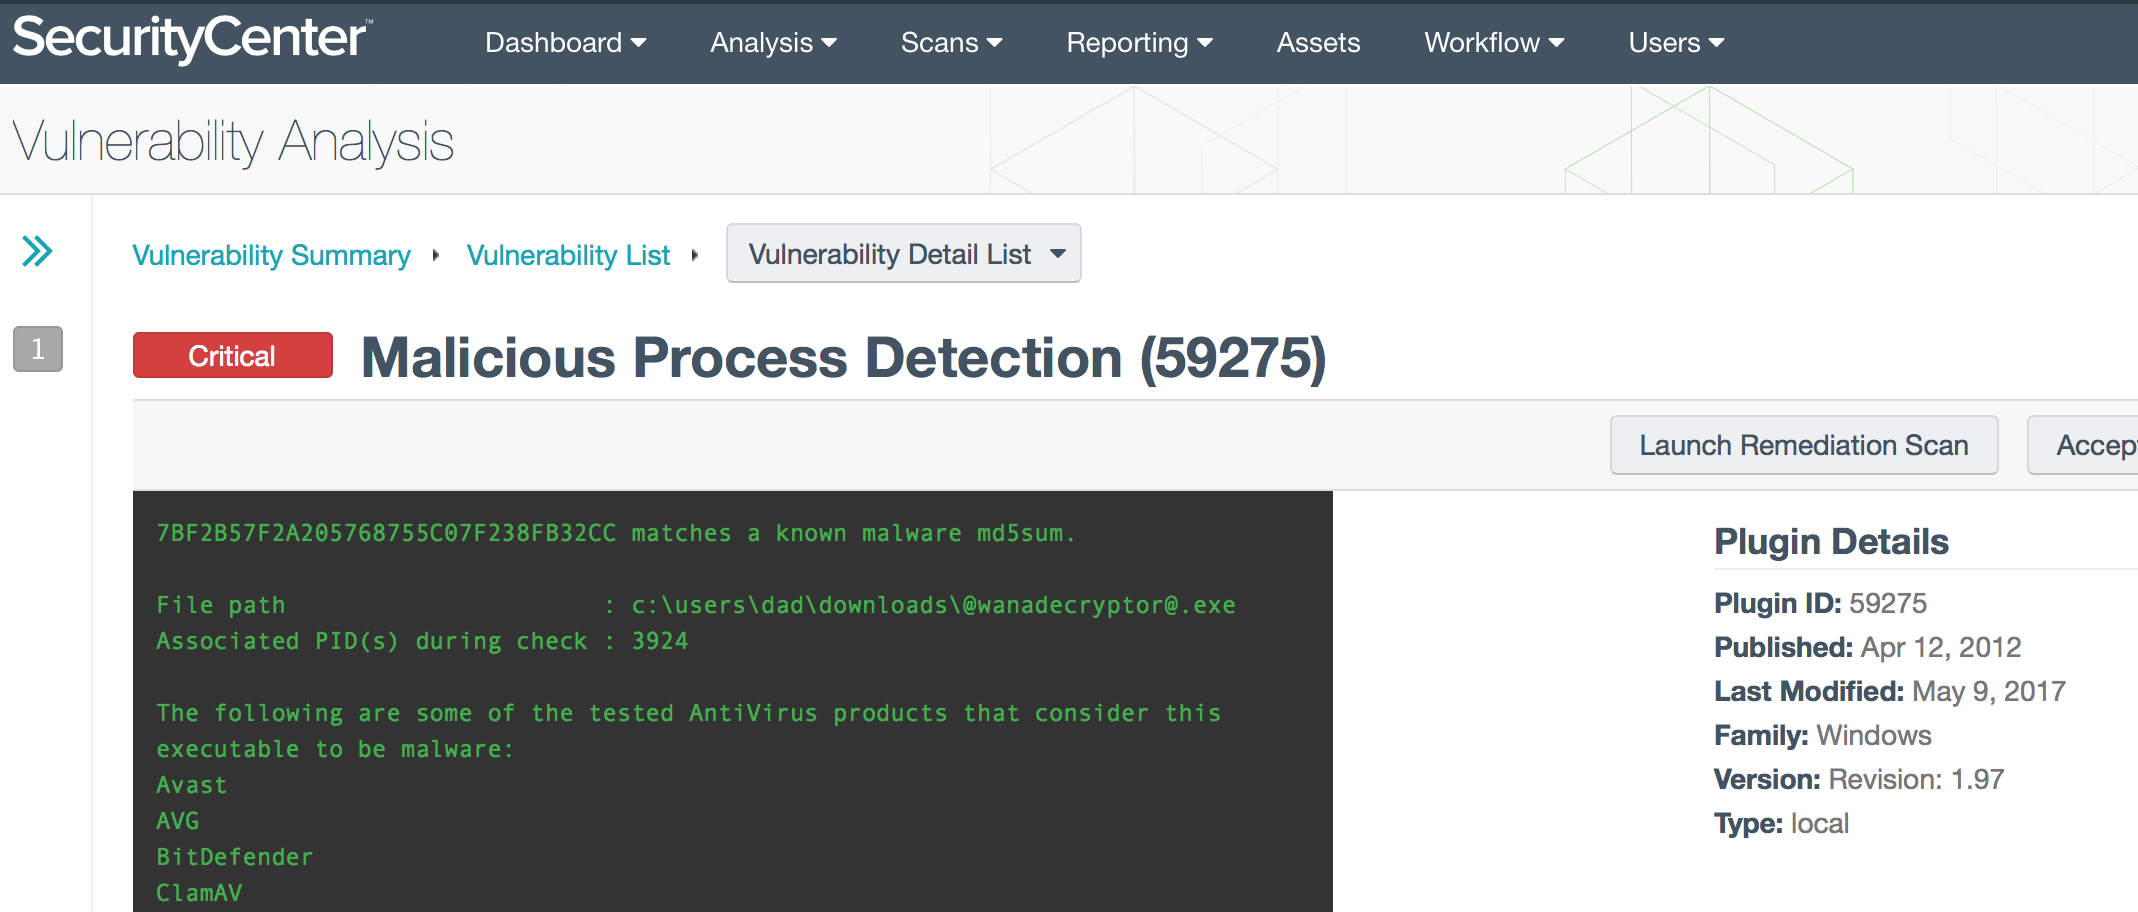Screen dimensions: 2138x912
Task: Click the ClamAV entry in output
Action: click(x=199, y=893)
